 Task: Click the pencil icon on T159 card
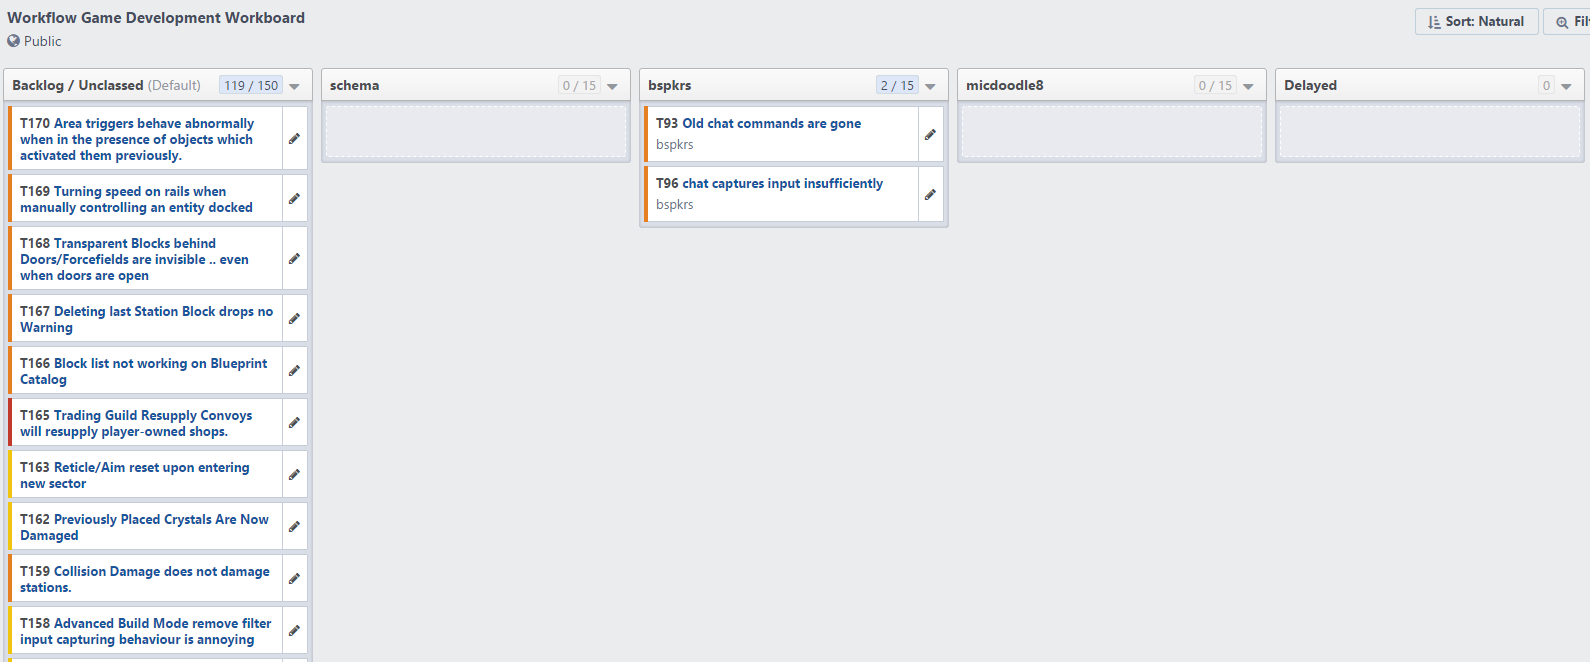(294, 579)
